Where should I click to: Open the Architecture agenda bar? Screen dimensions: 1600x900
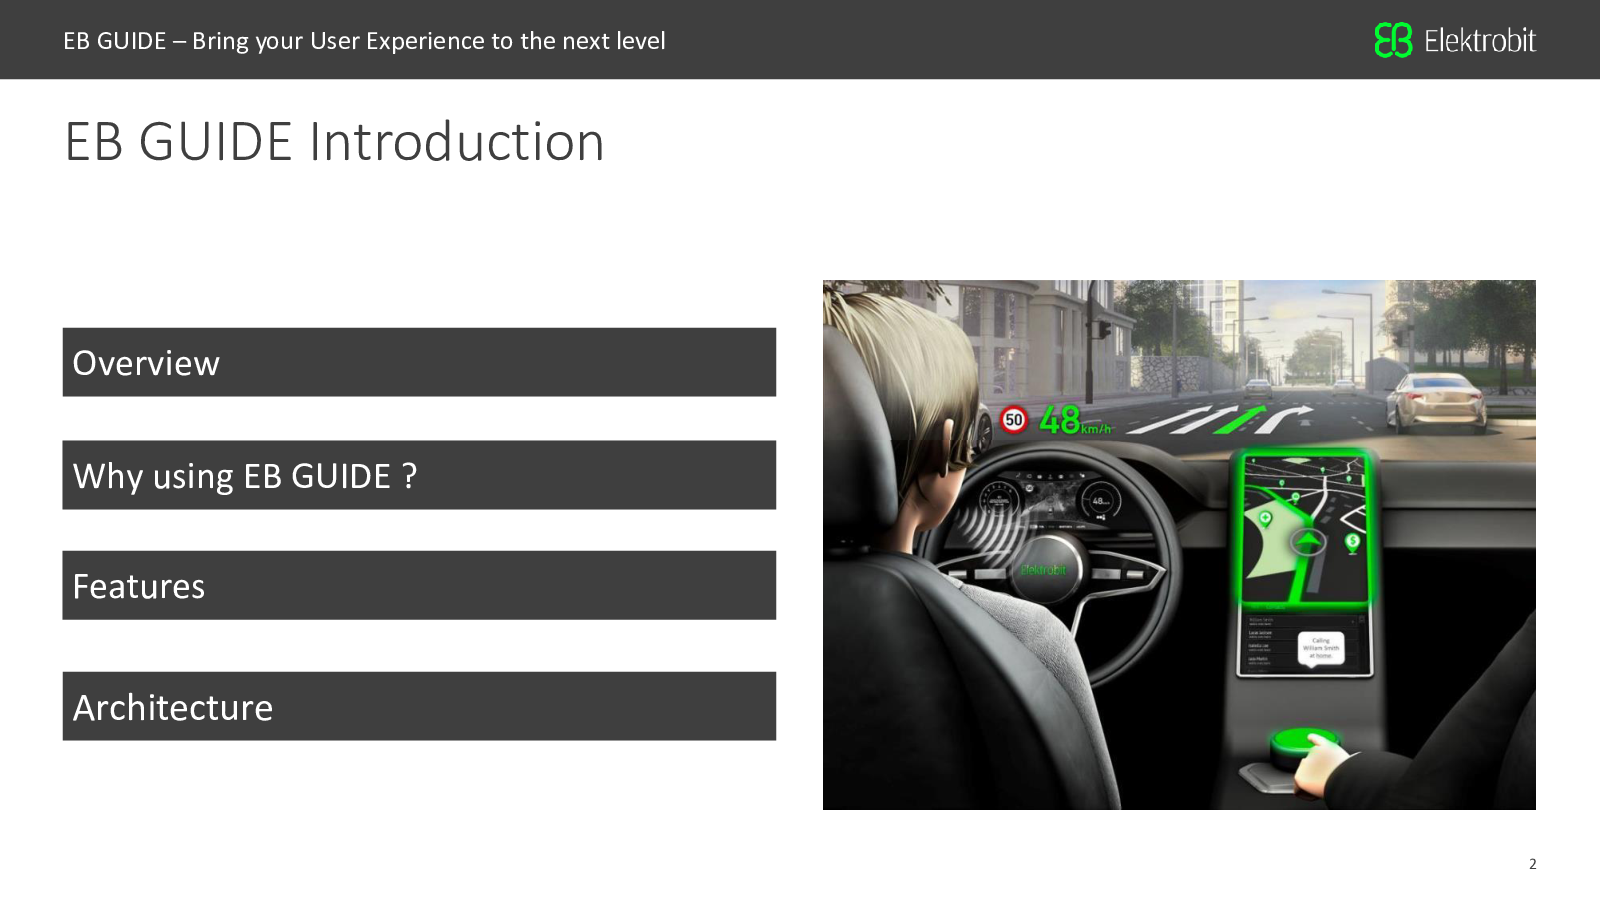click(419, 706)
